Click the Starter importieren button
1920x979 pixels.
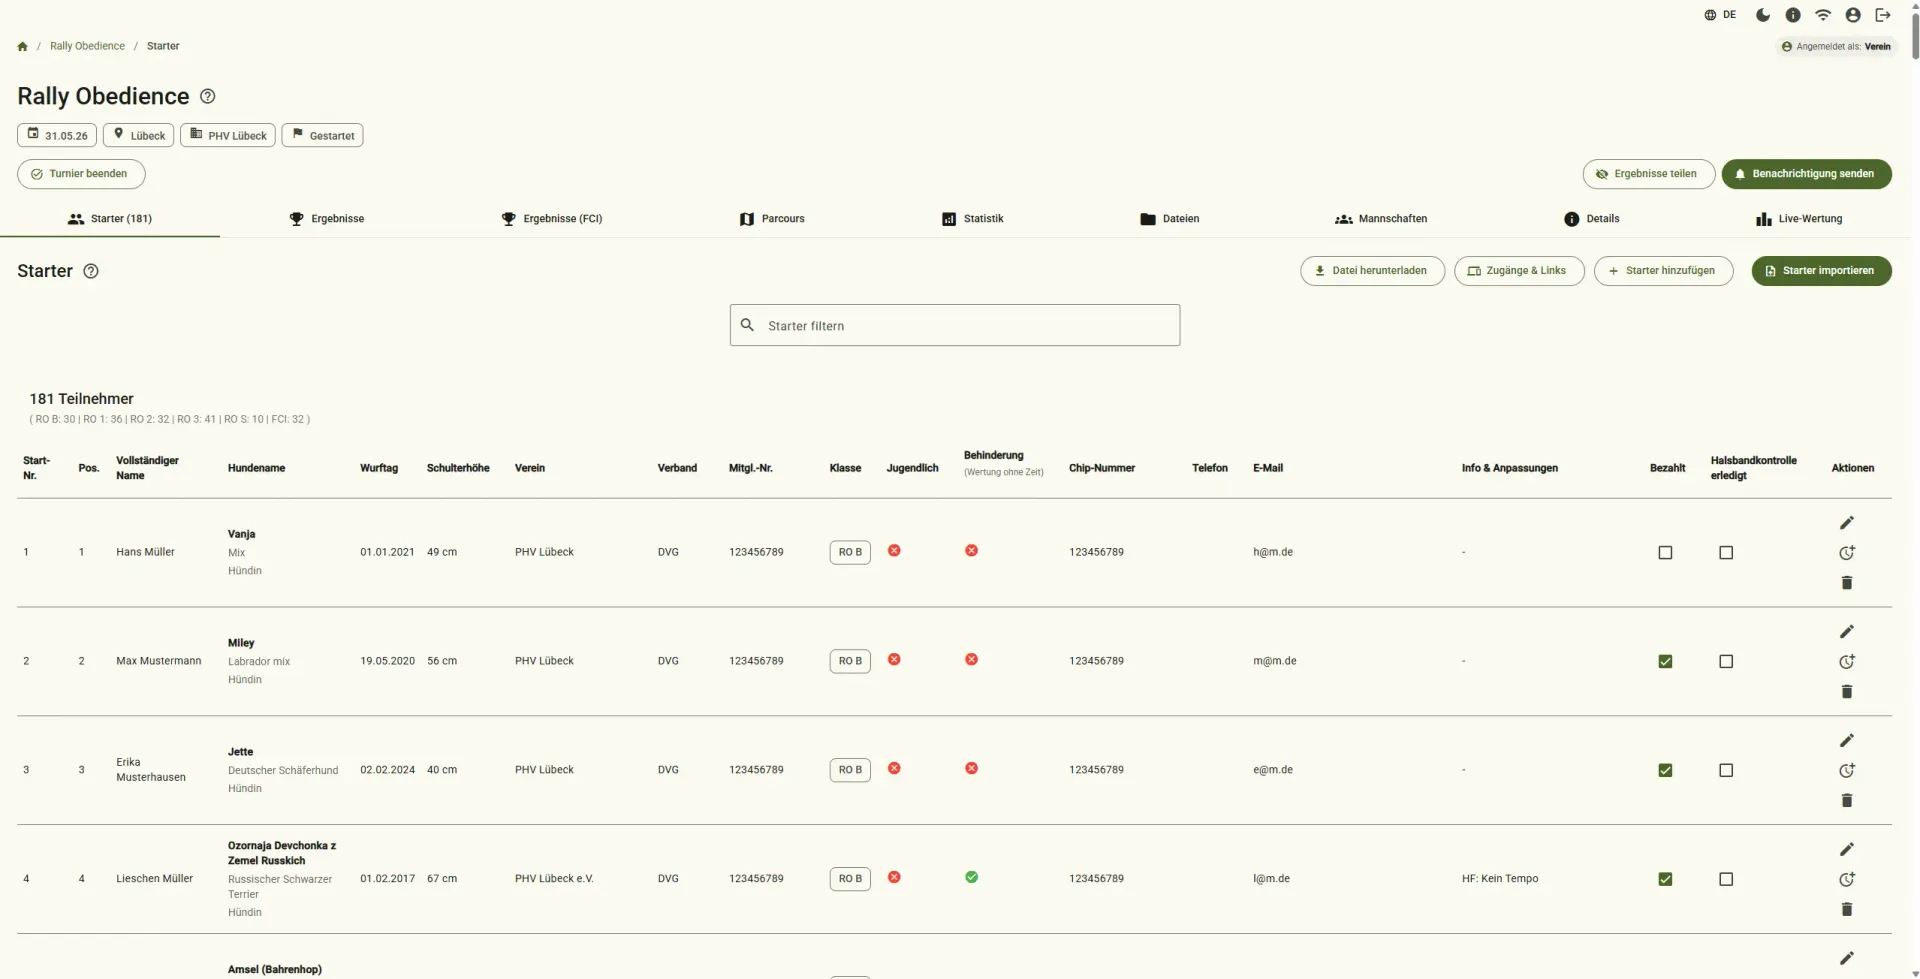coord(1821,271)
